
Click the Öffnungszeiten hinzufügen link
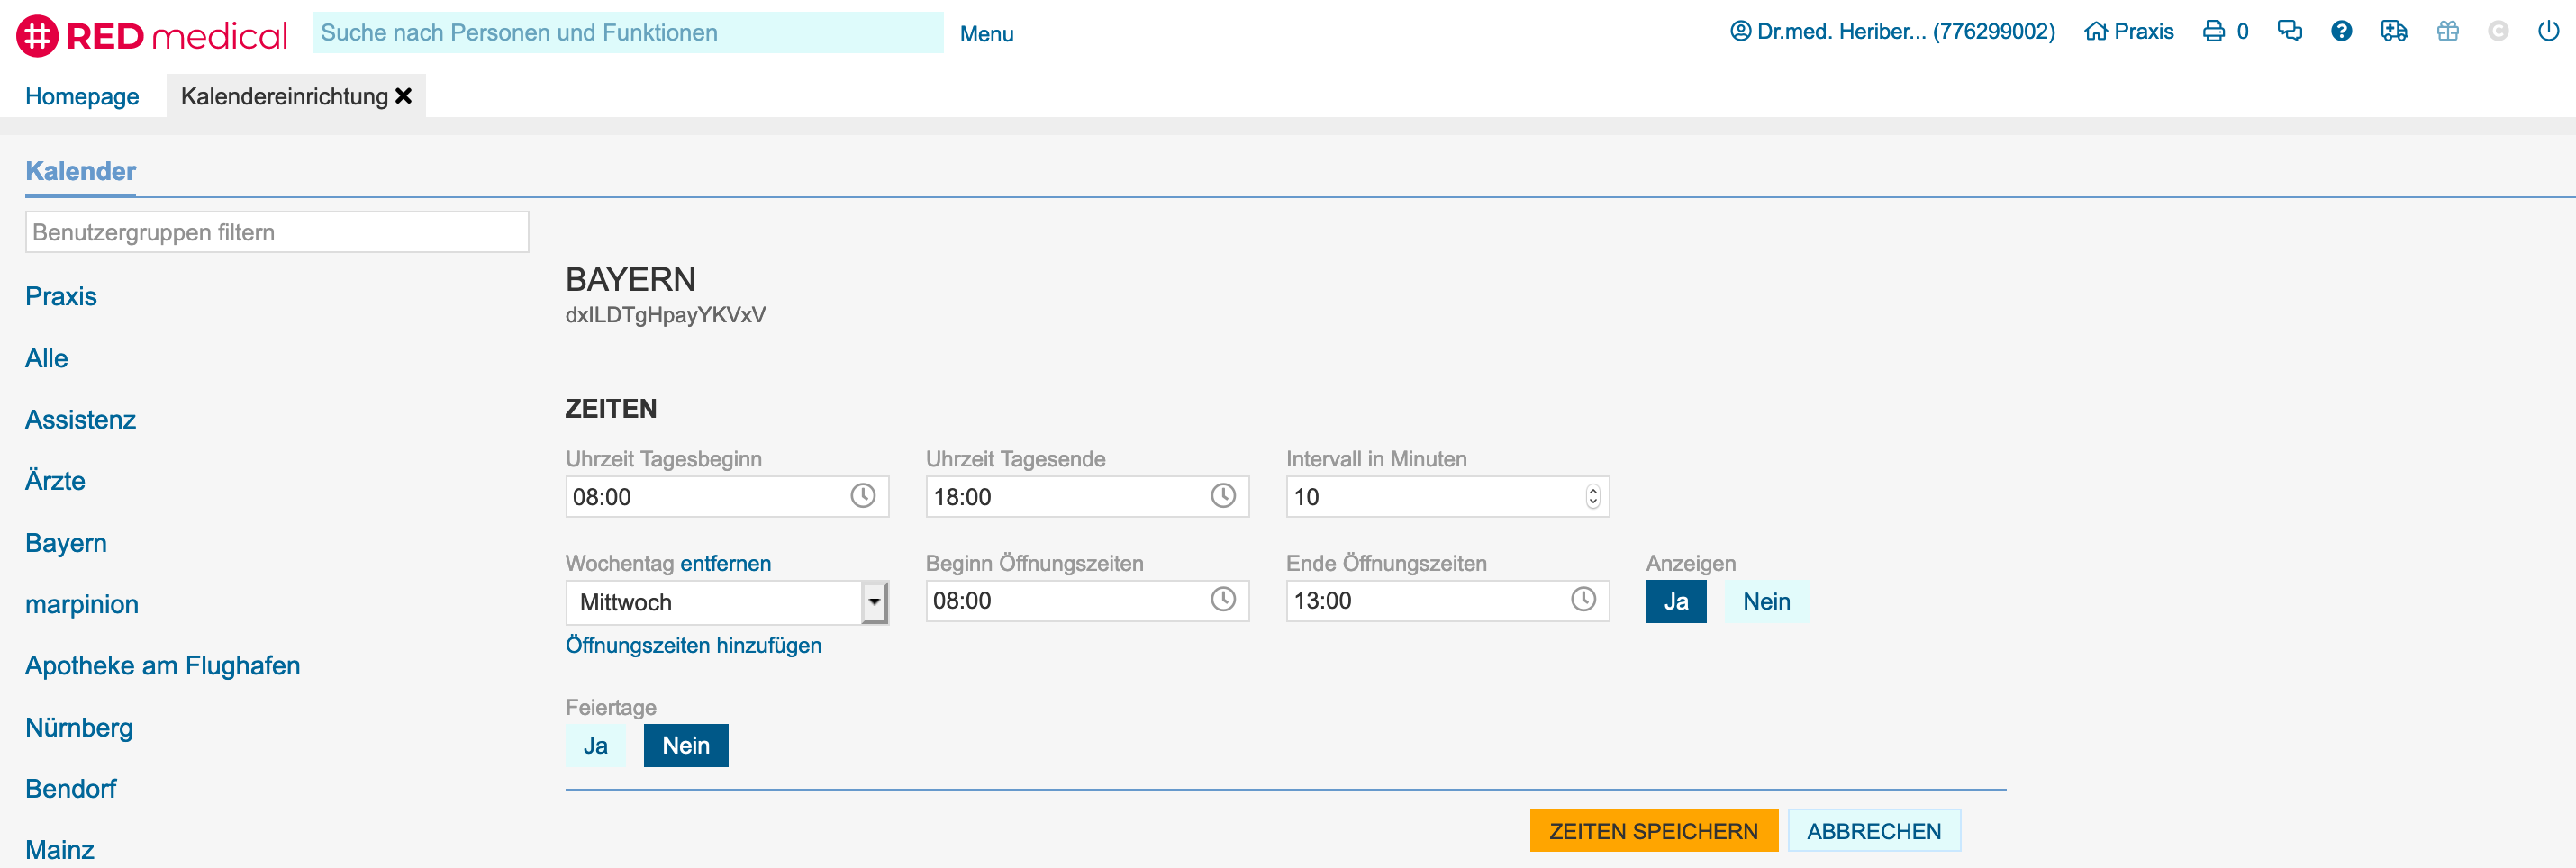point(693,646)
